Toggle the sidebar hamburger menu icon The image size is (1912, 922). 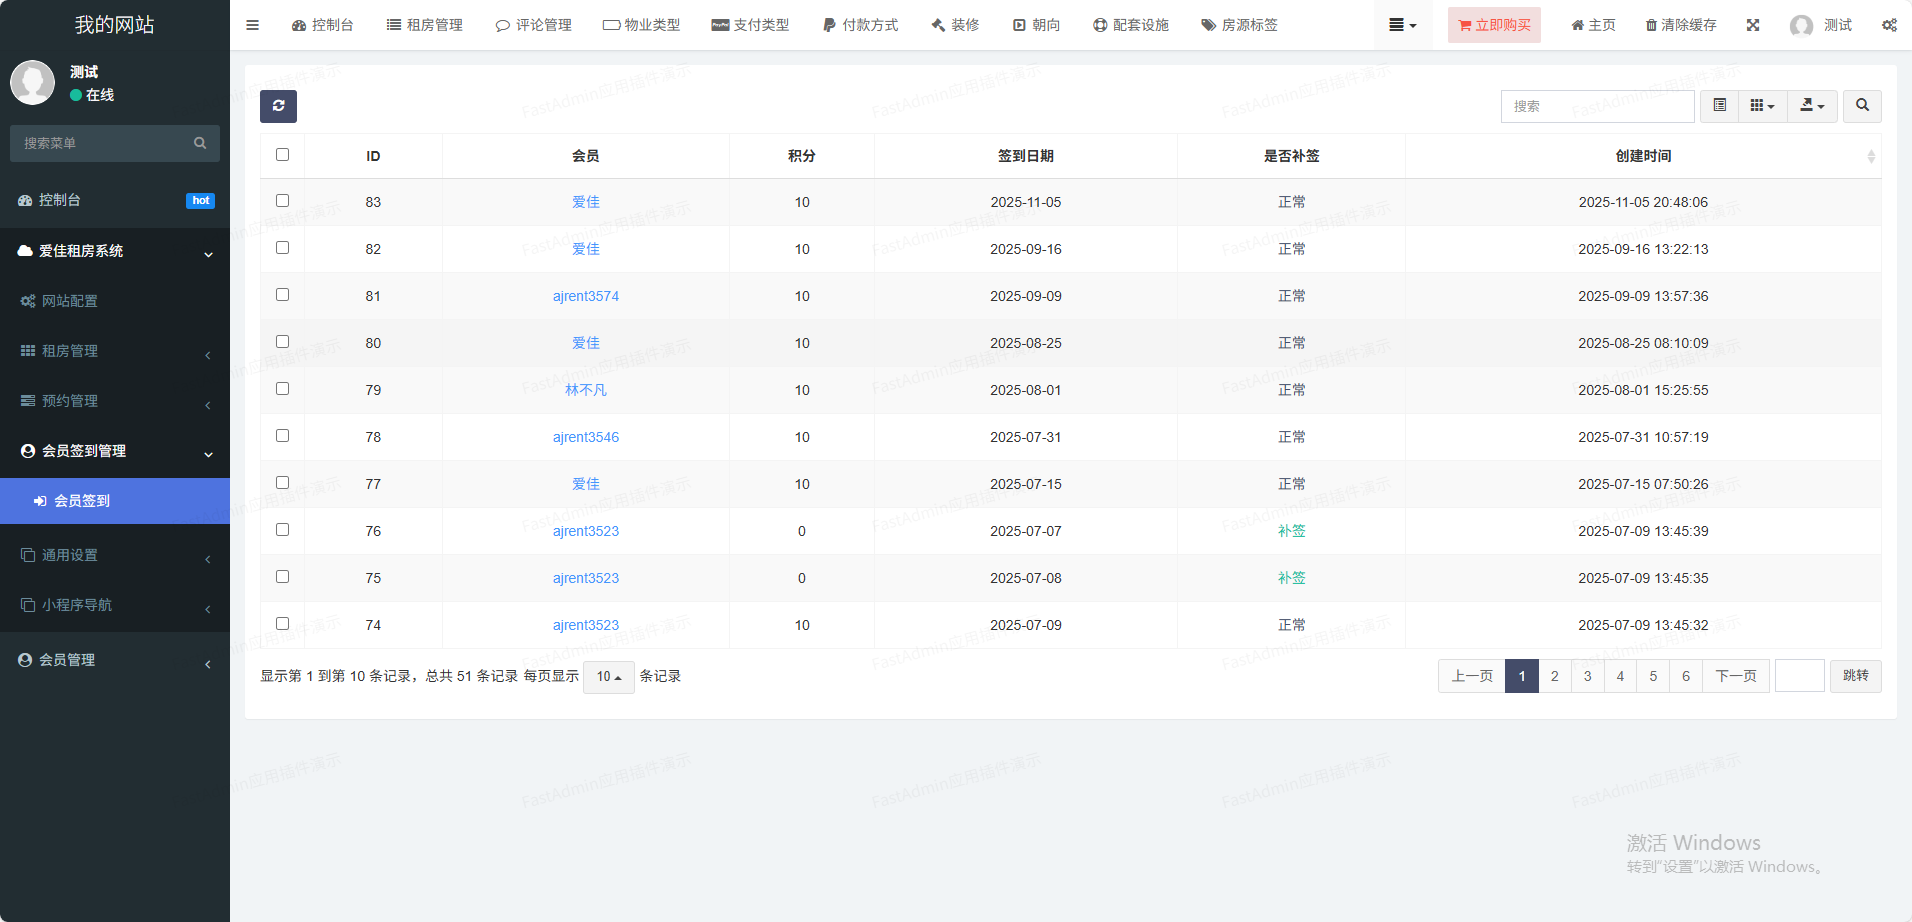252,25
